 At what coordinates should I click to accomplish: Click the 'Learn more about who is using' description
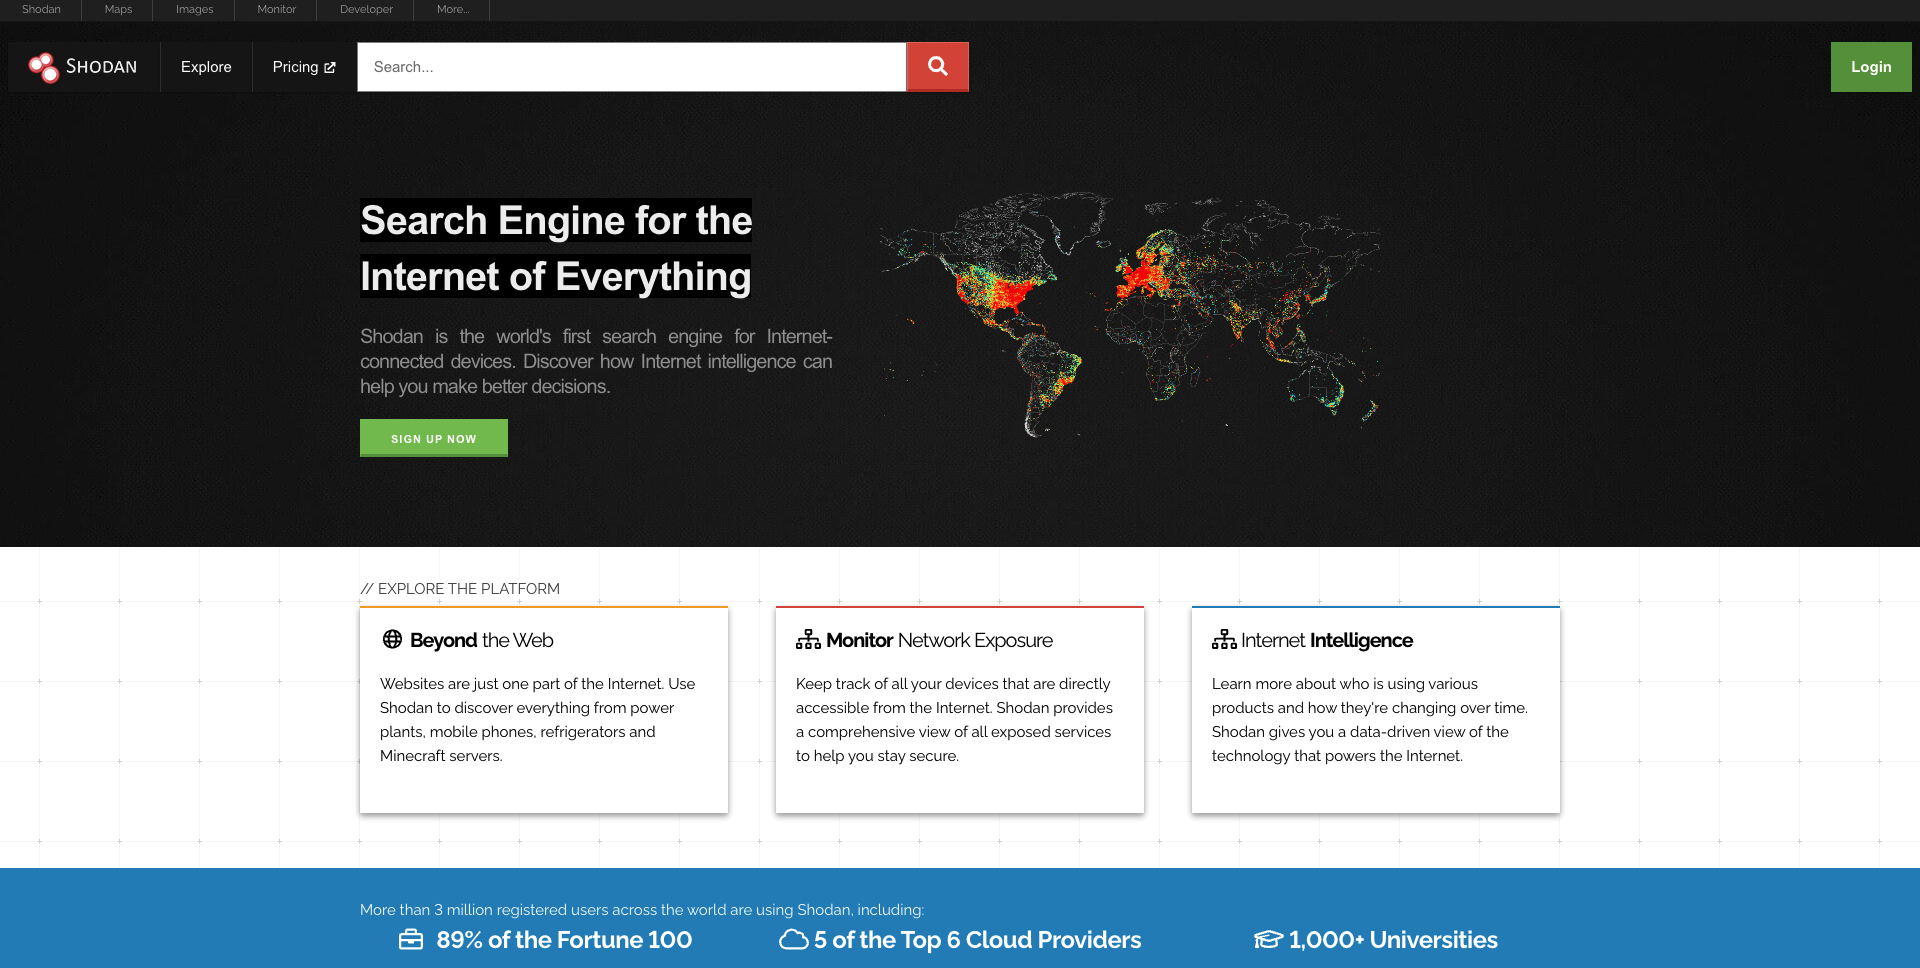click(x=1370, y=720)
